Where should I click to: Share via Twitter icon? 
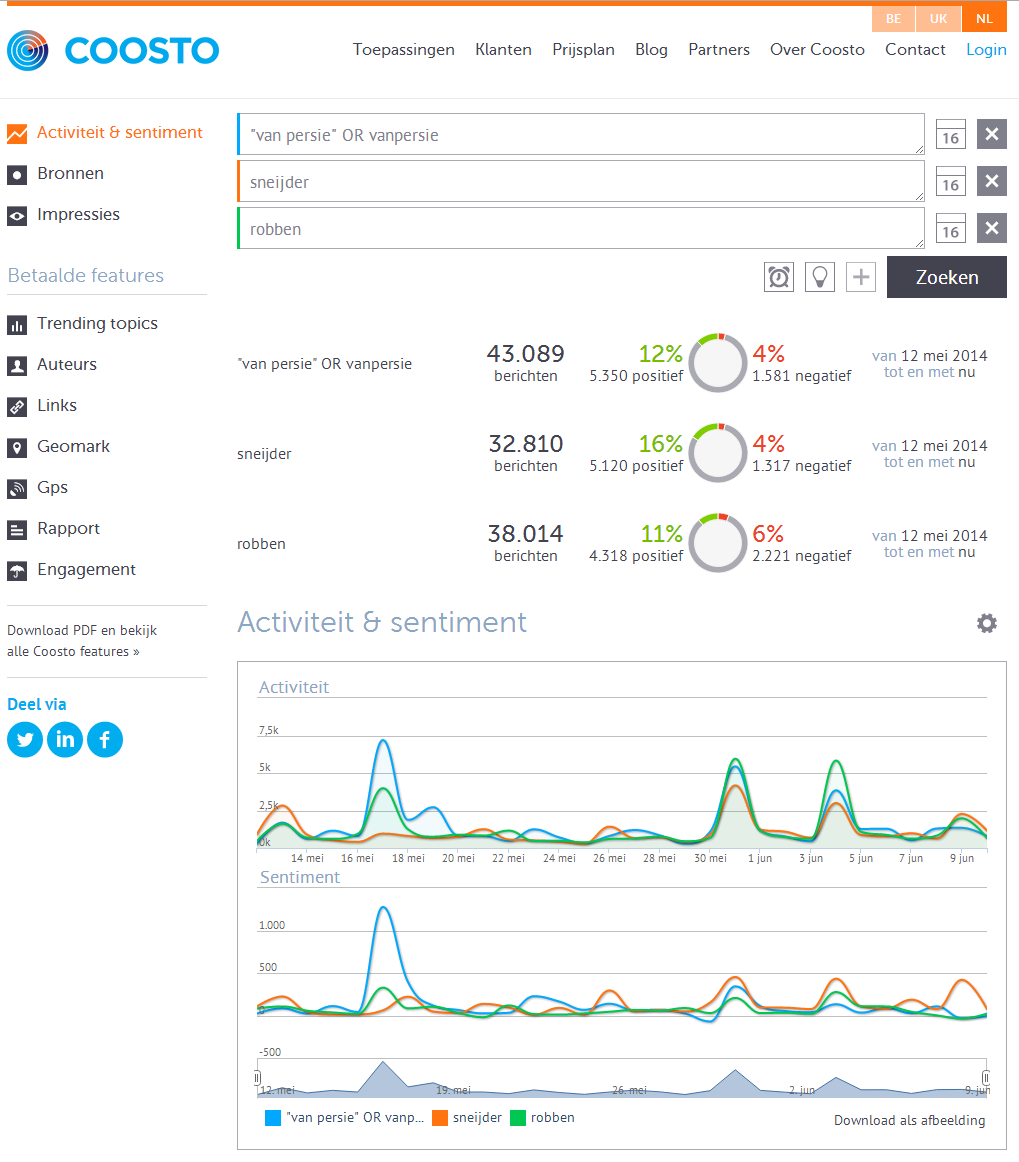[x=25, y=740]
